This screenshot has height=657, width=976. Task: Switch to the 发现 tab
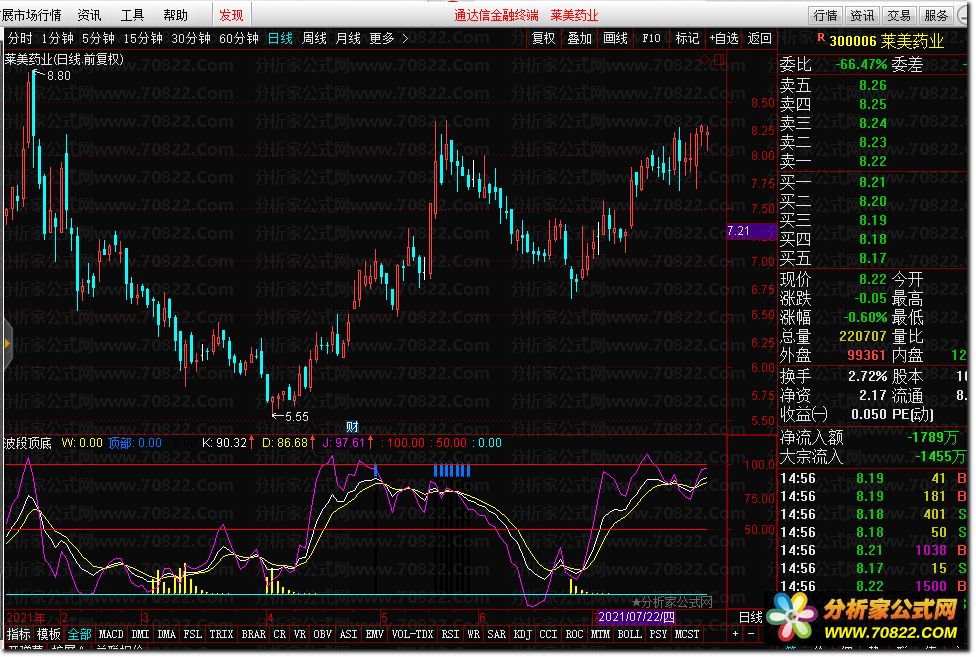[x=231, y=15]
